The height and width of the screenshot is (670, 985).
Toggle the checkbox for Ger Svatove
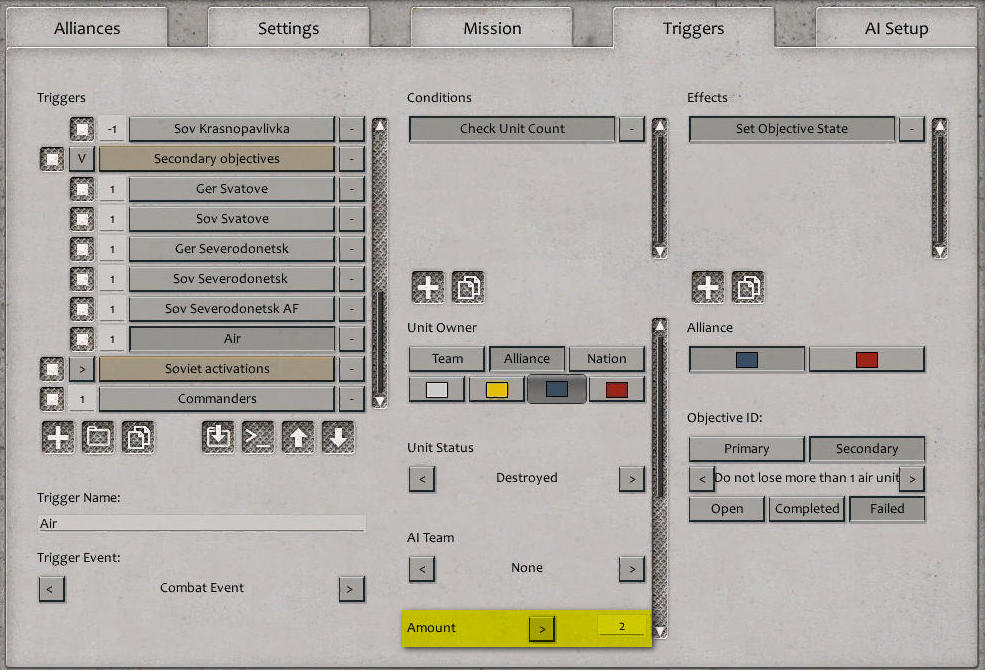pyautogui.click(x=82, y=189)
